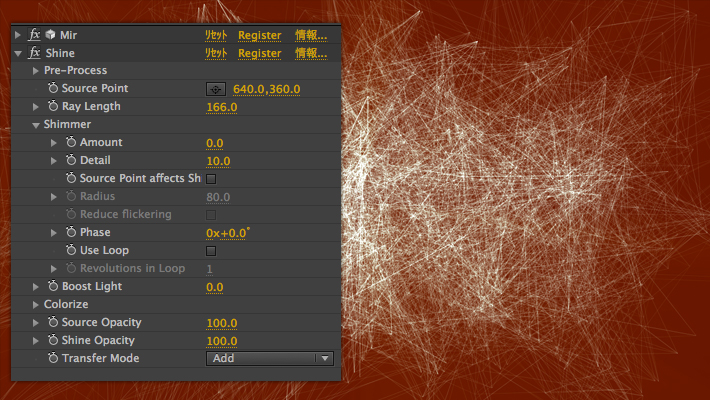Click the Mir effect Register link

click(259, 35)
